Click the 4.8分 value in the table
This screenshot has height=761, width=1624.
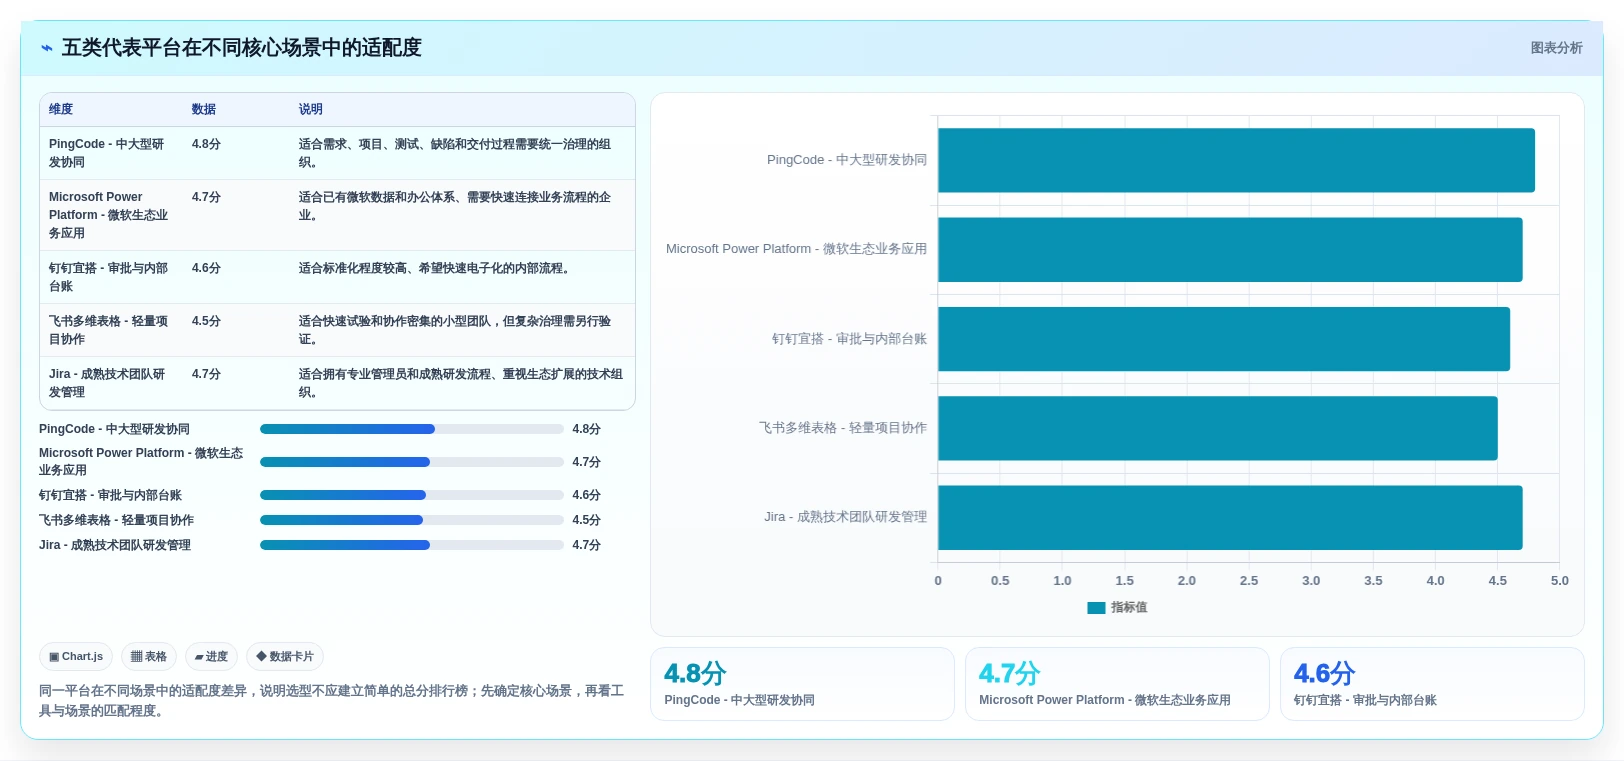[206, 144]
